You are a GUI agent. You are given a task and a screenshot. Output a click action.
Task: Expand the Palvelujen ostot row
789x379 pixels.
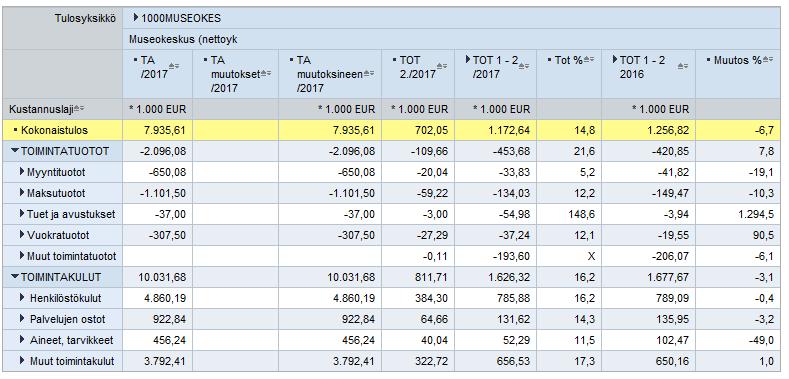coord(22,319)
